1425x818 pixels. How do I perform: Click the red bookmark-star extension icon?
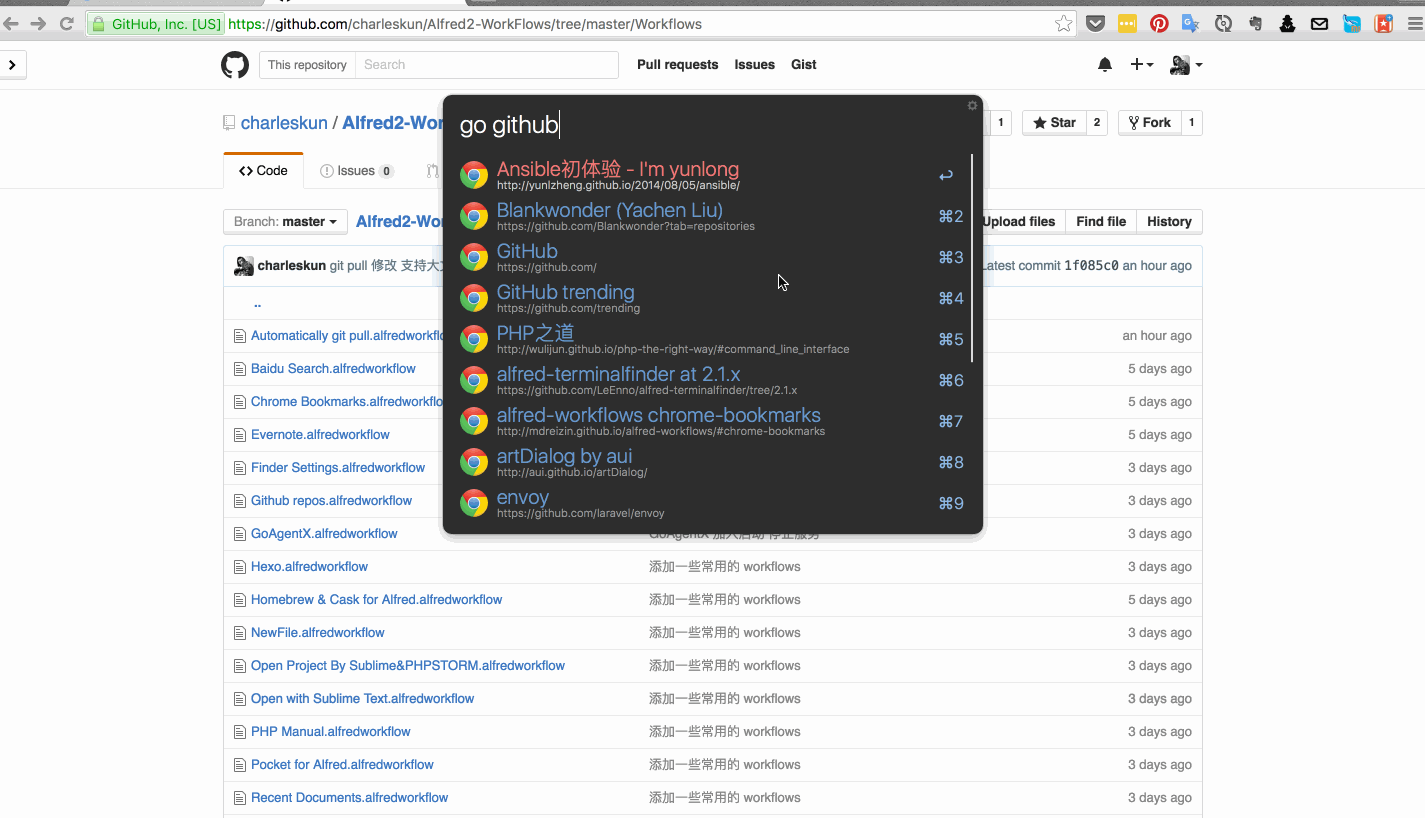(1384, 23)
